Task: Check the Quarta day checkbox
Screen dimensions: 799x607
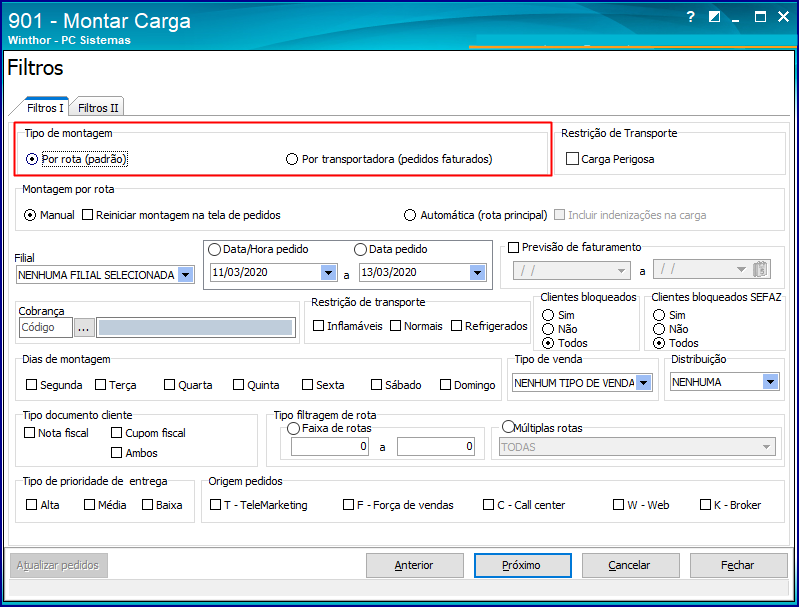Action: pyautogui.click(x=170, y=385)
